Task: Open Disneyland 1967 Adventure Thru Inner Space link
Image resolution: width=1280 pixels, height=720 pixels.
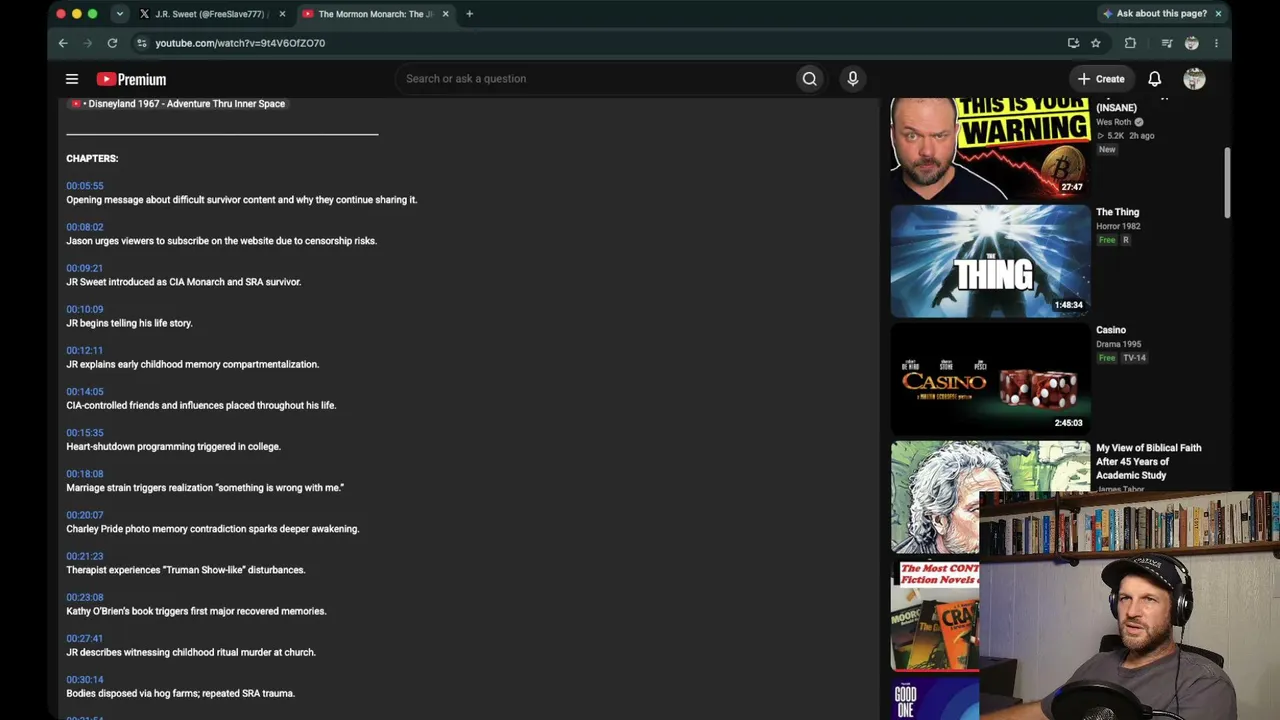Action: [x=178, y=104]
